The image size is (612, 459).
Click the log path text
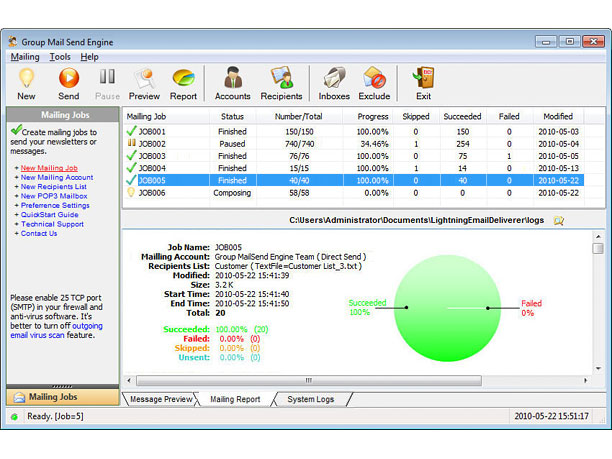(416, 221)
